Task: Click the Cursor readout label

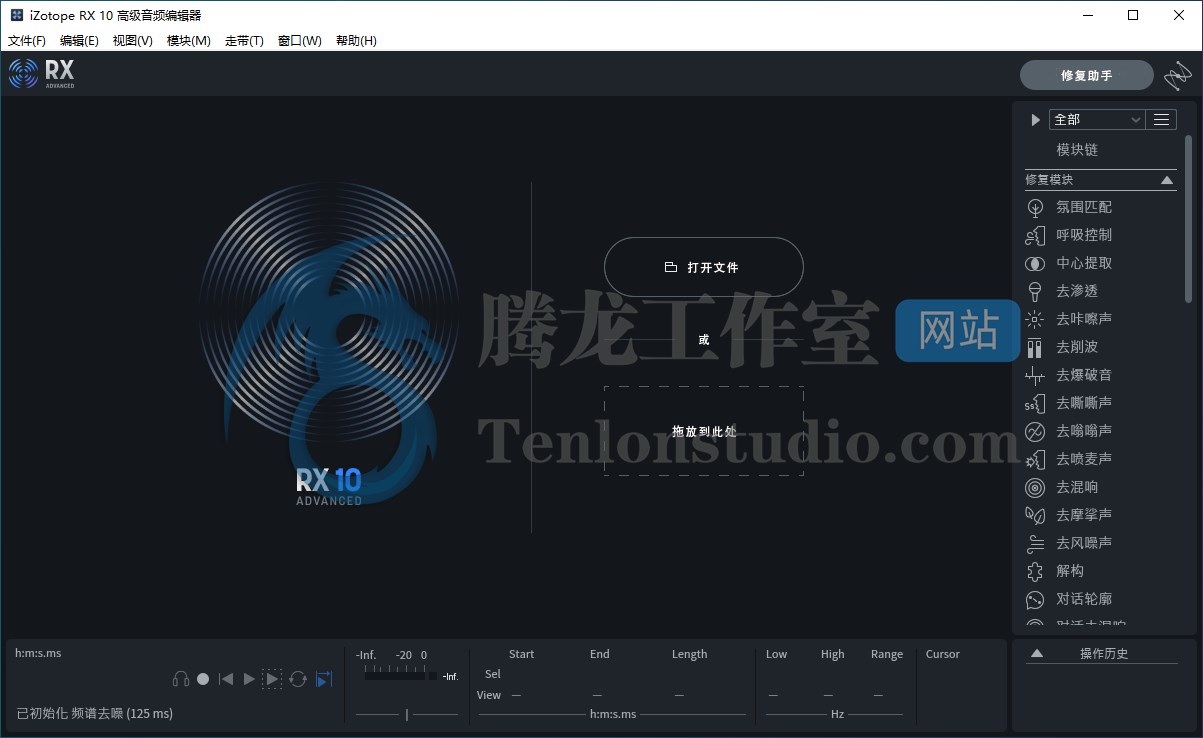Action: (943, 654)
